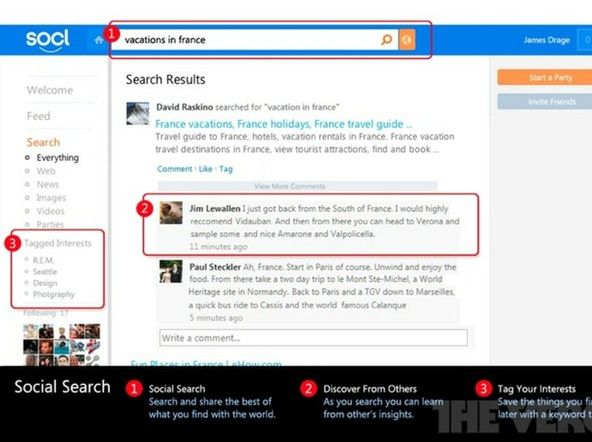
Task: Select the Videos search filter
Action: click(x=50, y=211)
